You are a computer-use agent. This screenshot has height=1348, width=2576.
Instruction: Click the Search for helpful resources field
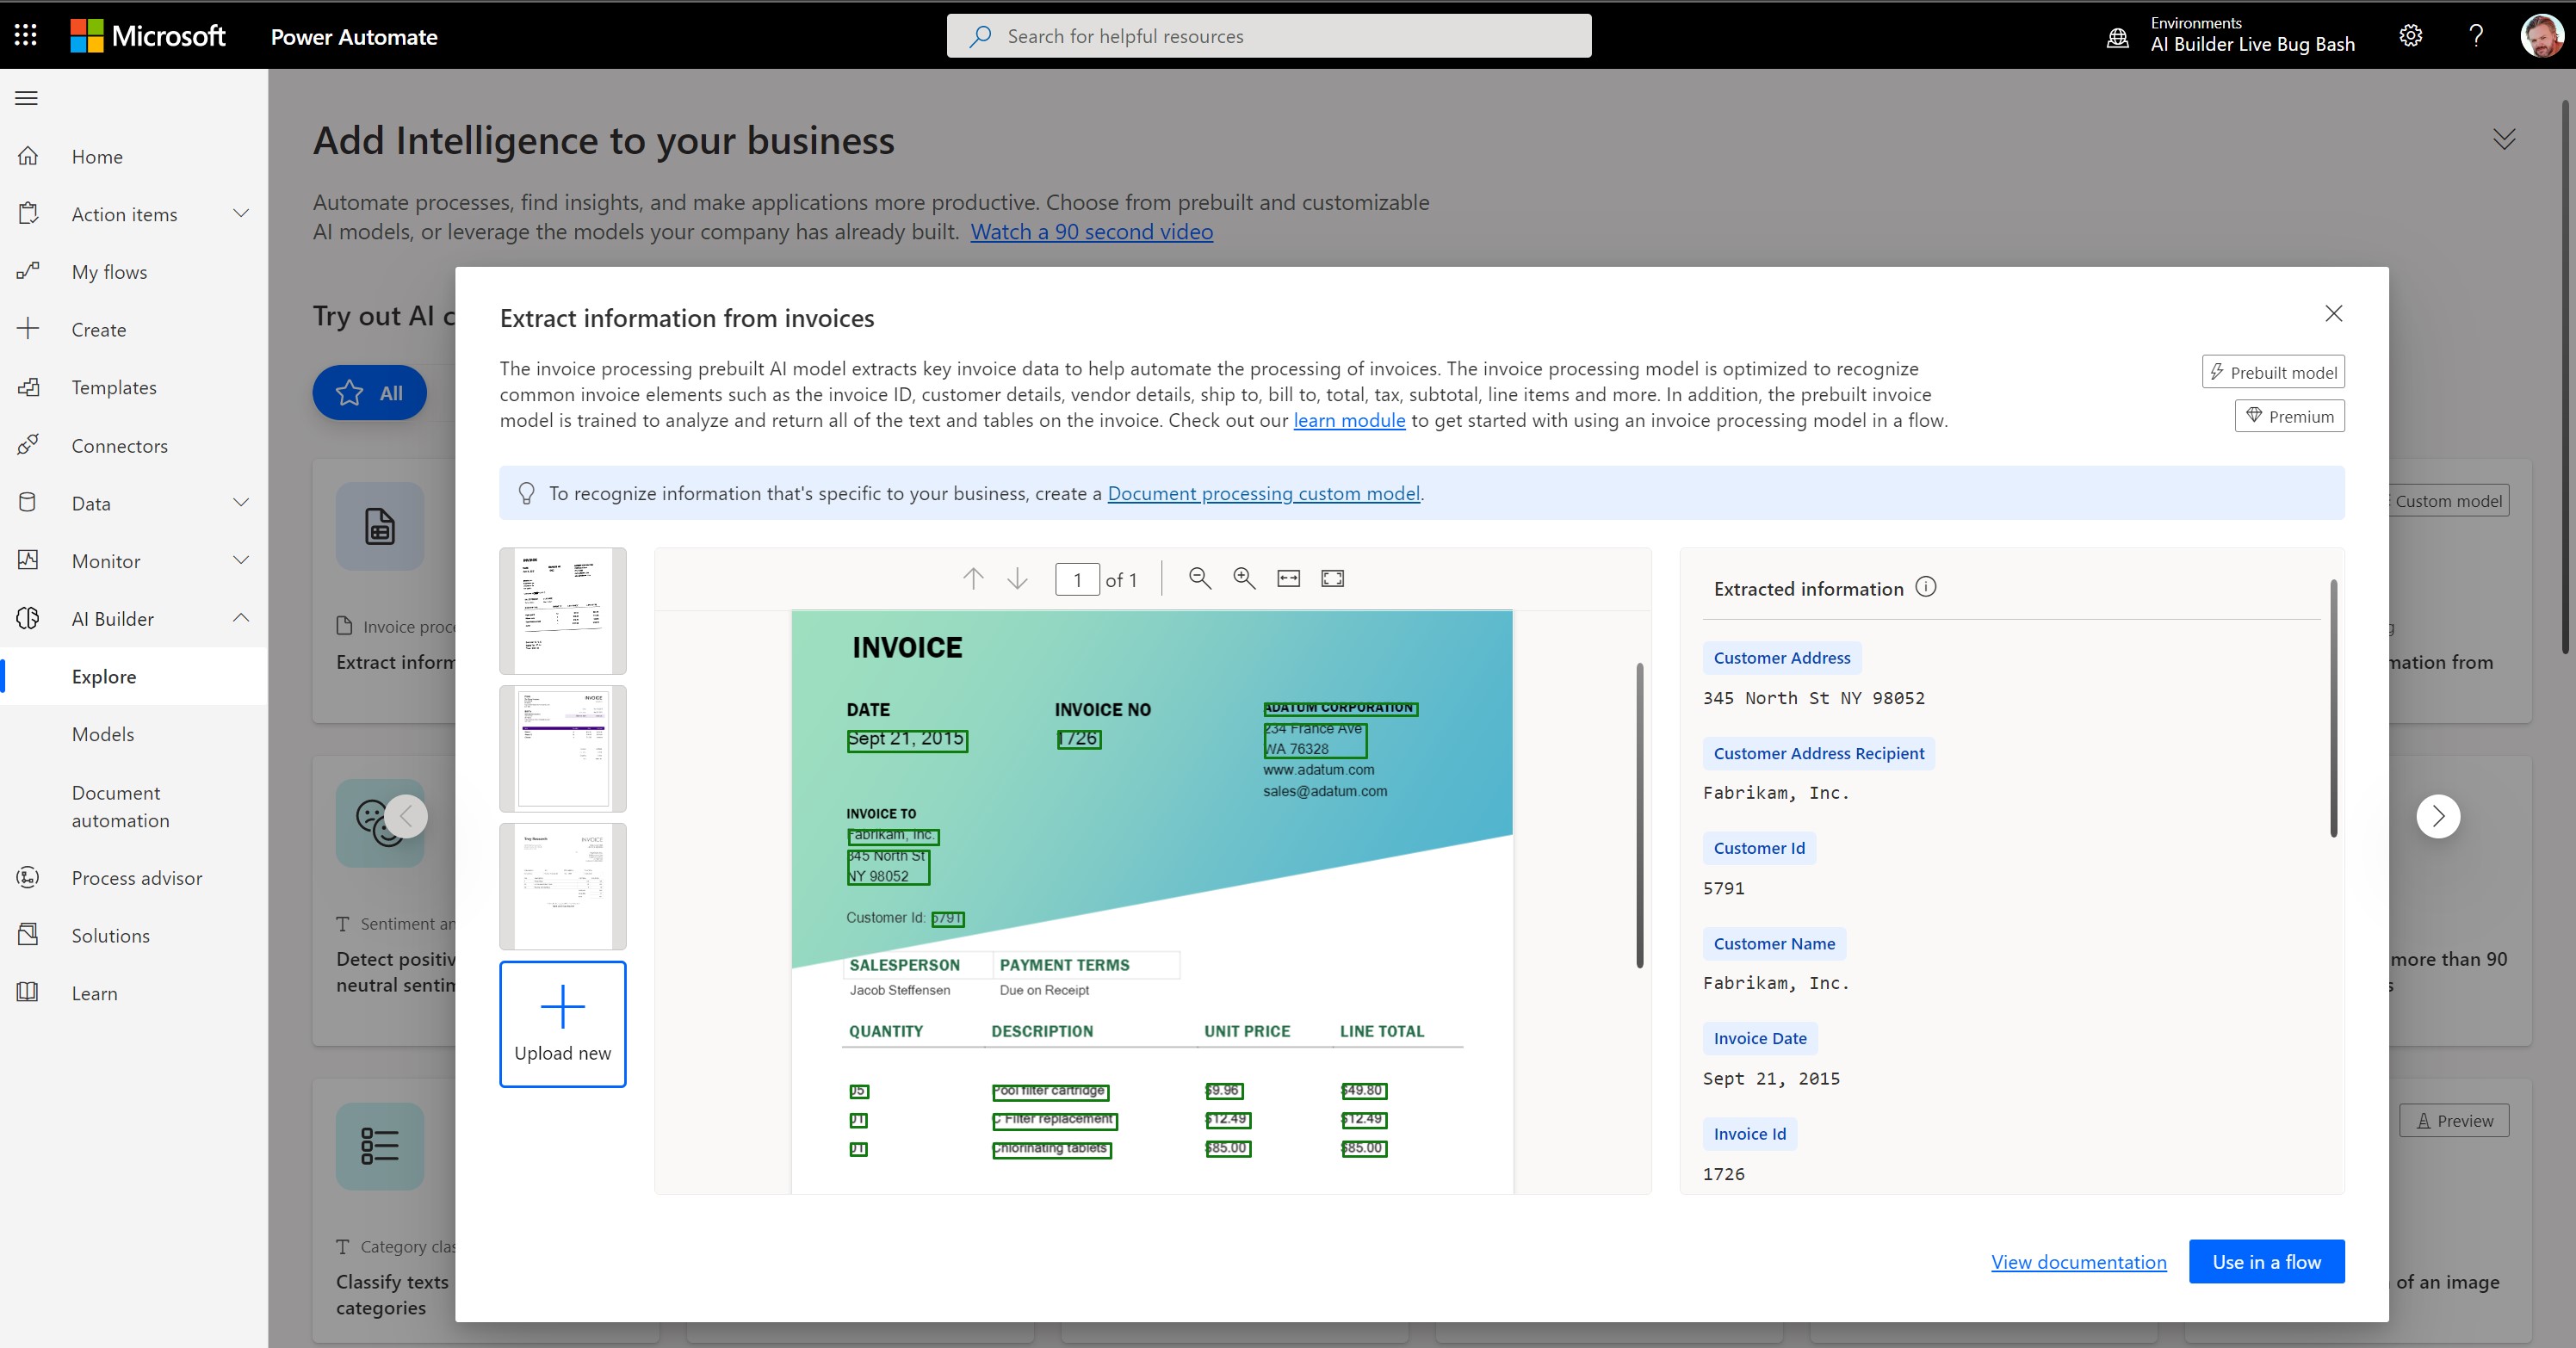[1269, 36]
